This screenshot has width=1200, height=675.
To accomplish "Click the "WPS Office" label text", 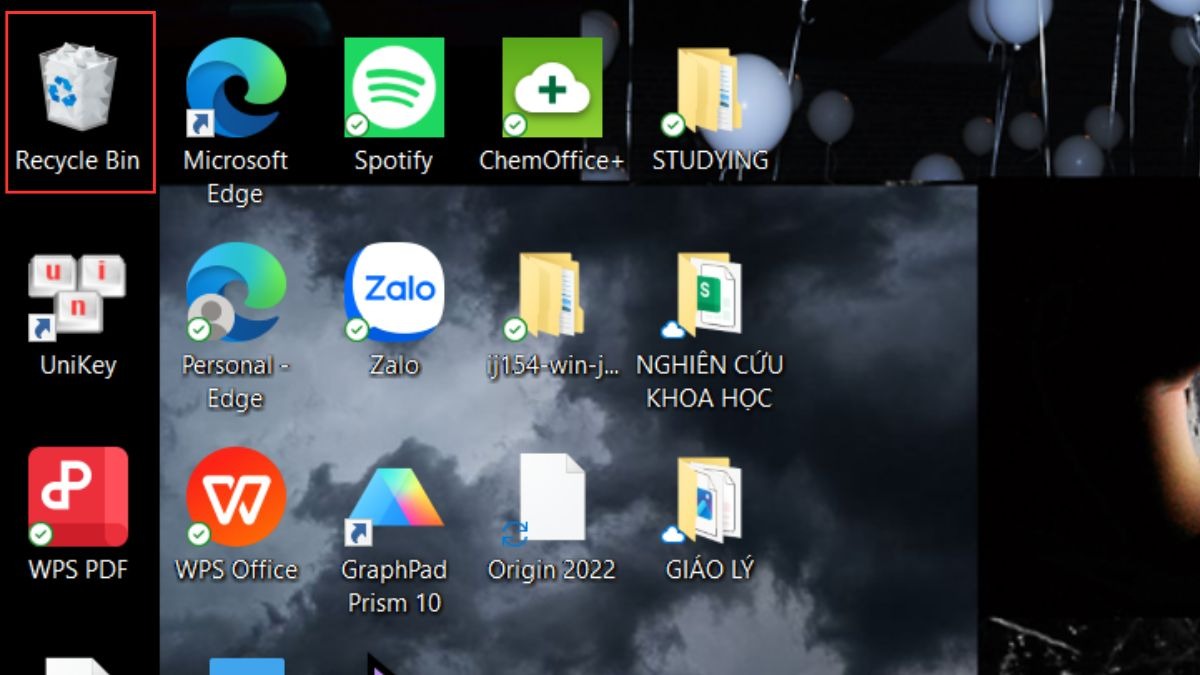I will click(x=236, y=571).
